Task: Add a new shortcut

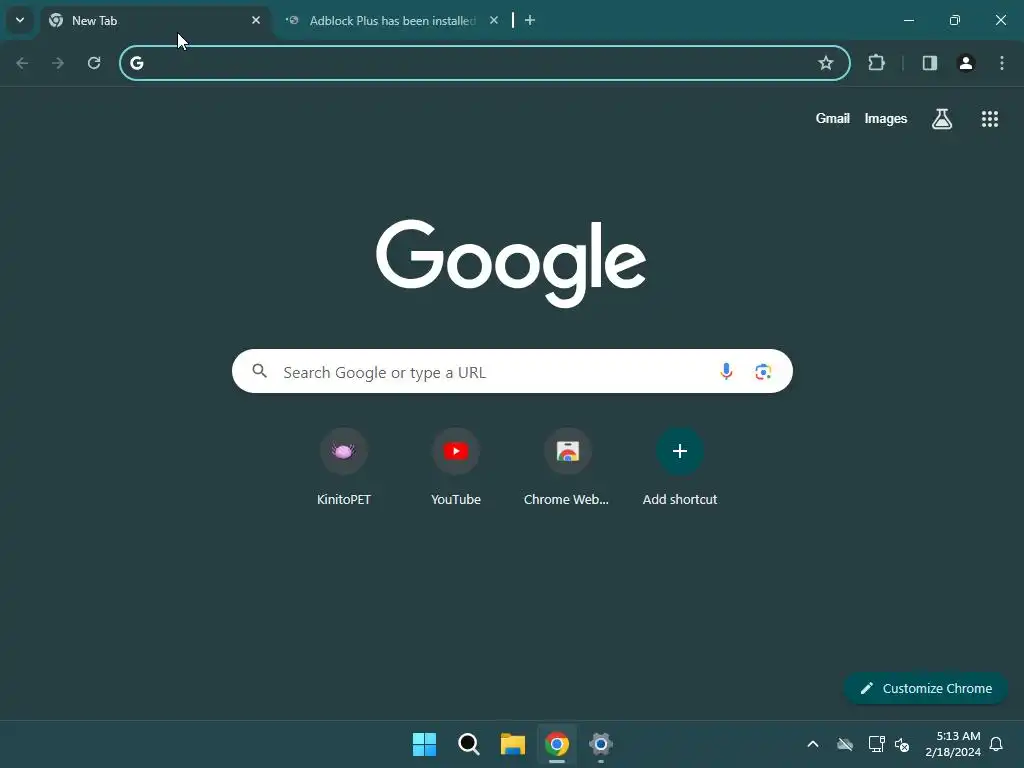Action: click(x=680, y=467)
